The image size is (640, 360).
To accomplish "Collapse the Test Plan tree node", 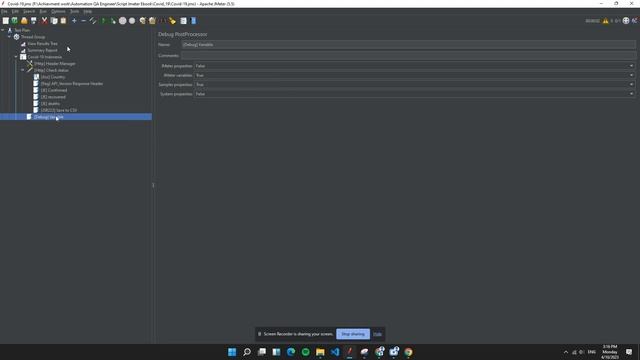I will 3,30.
